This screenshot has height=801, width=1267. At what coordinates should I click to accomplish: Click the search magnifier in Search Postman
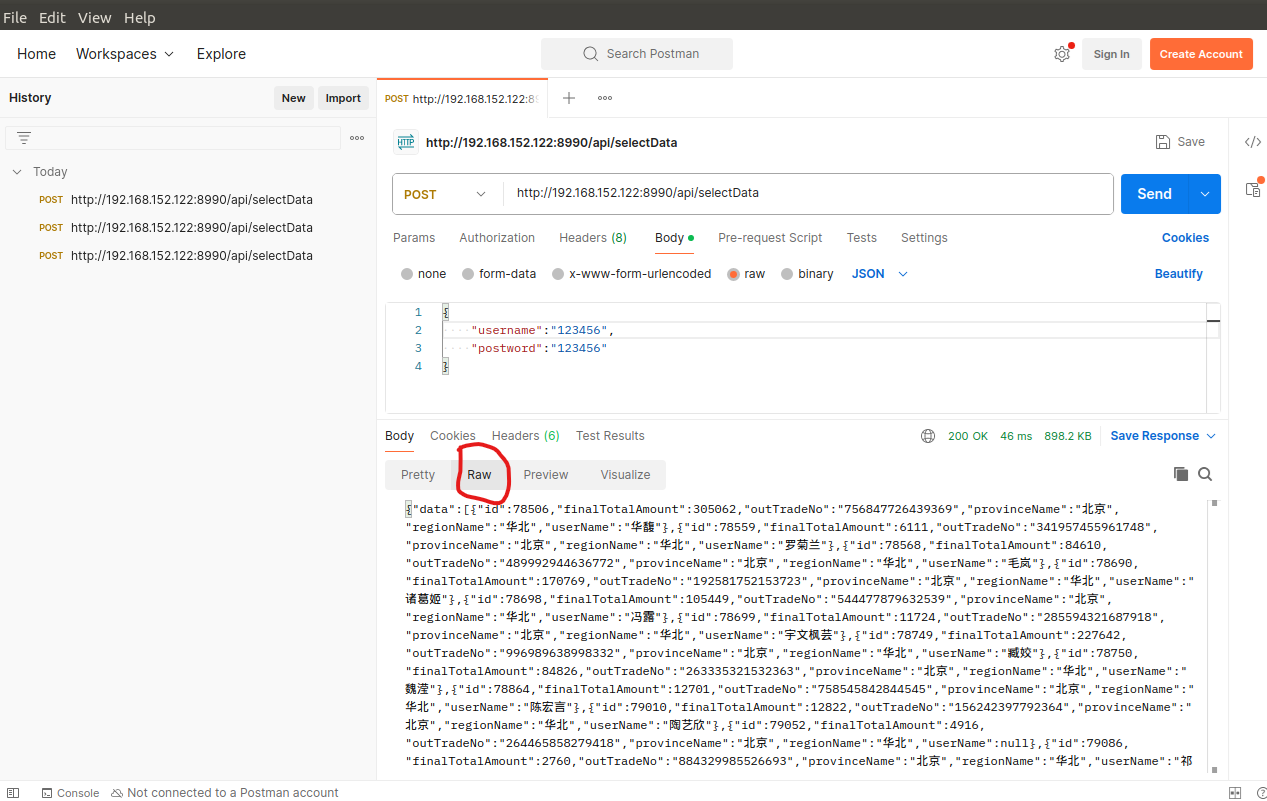[x=590, y=54]
